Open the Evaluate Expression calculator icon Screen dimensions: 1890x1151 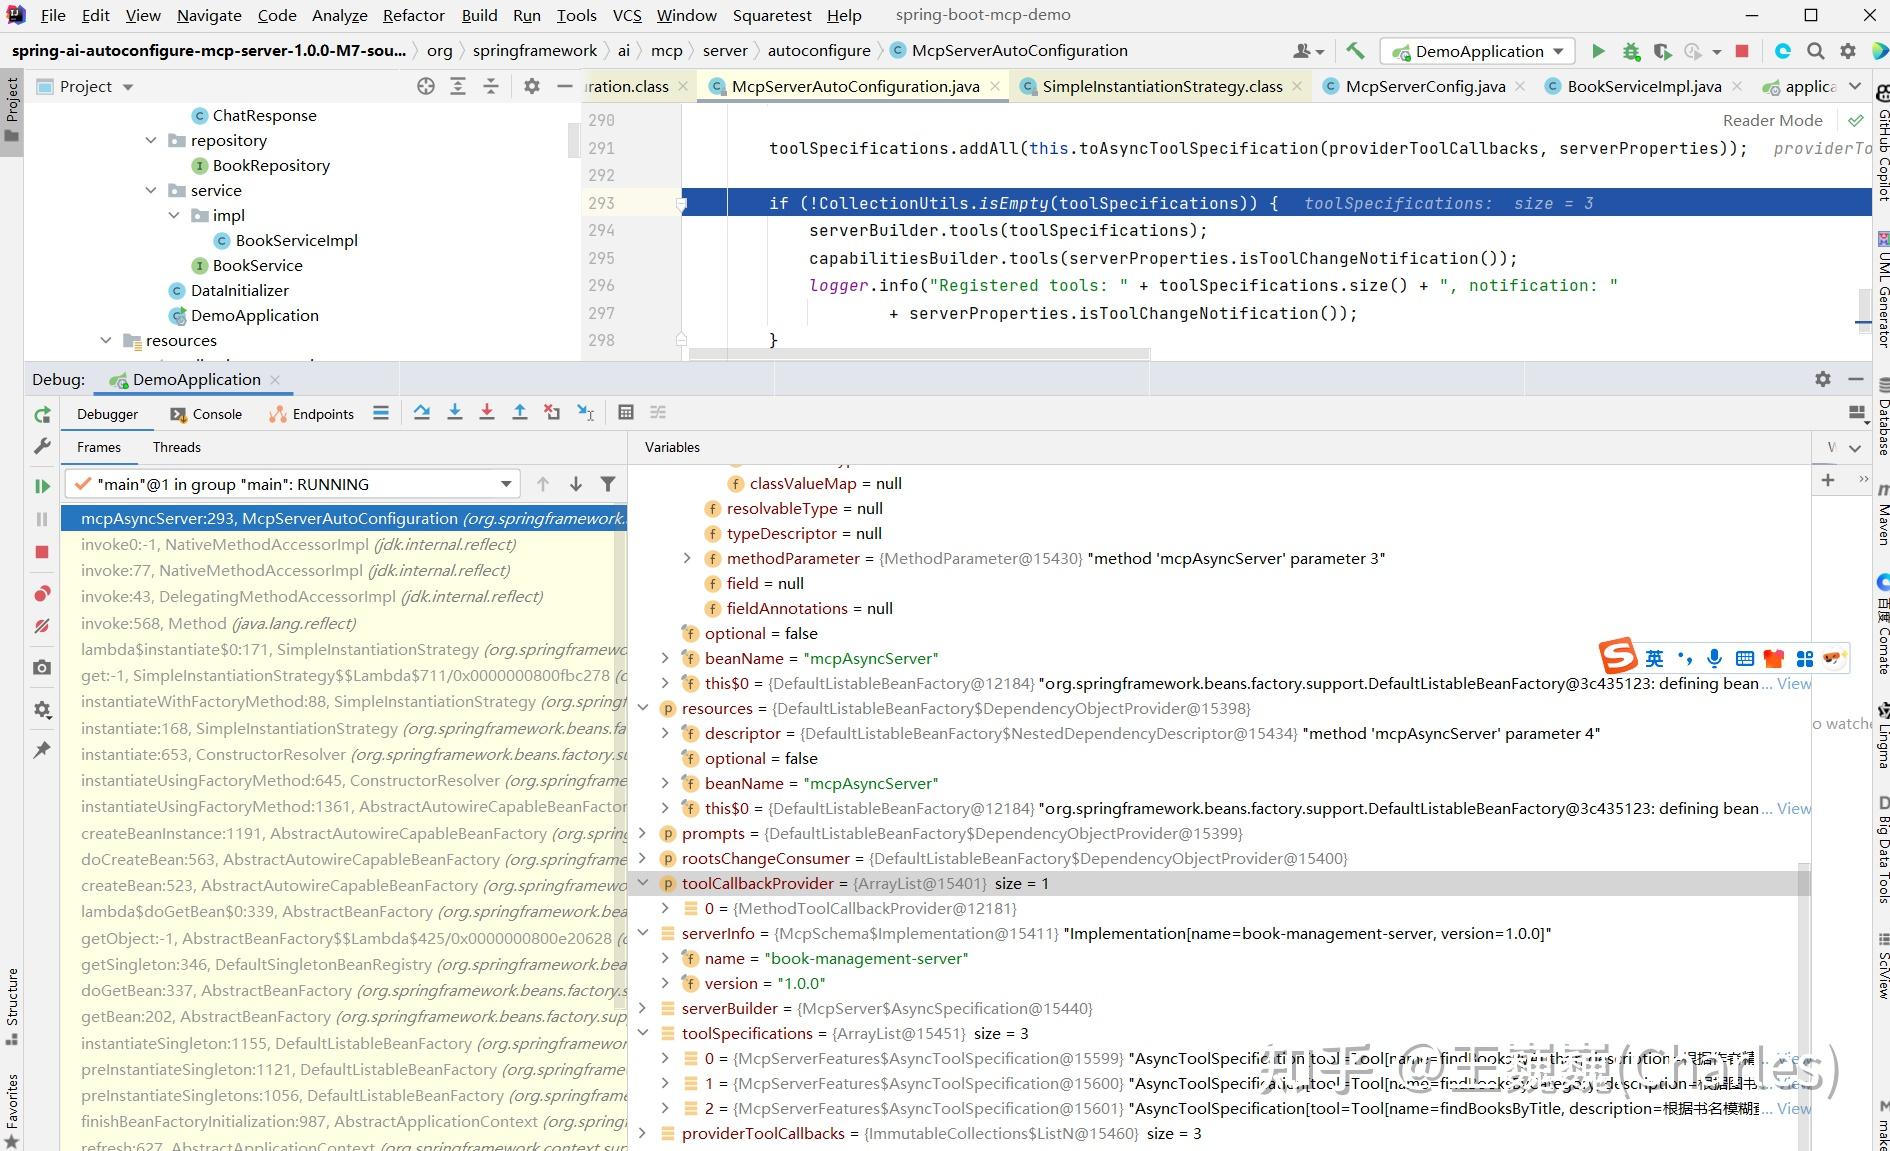(626, 413)
